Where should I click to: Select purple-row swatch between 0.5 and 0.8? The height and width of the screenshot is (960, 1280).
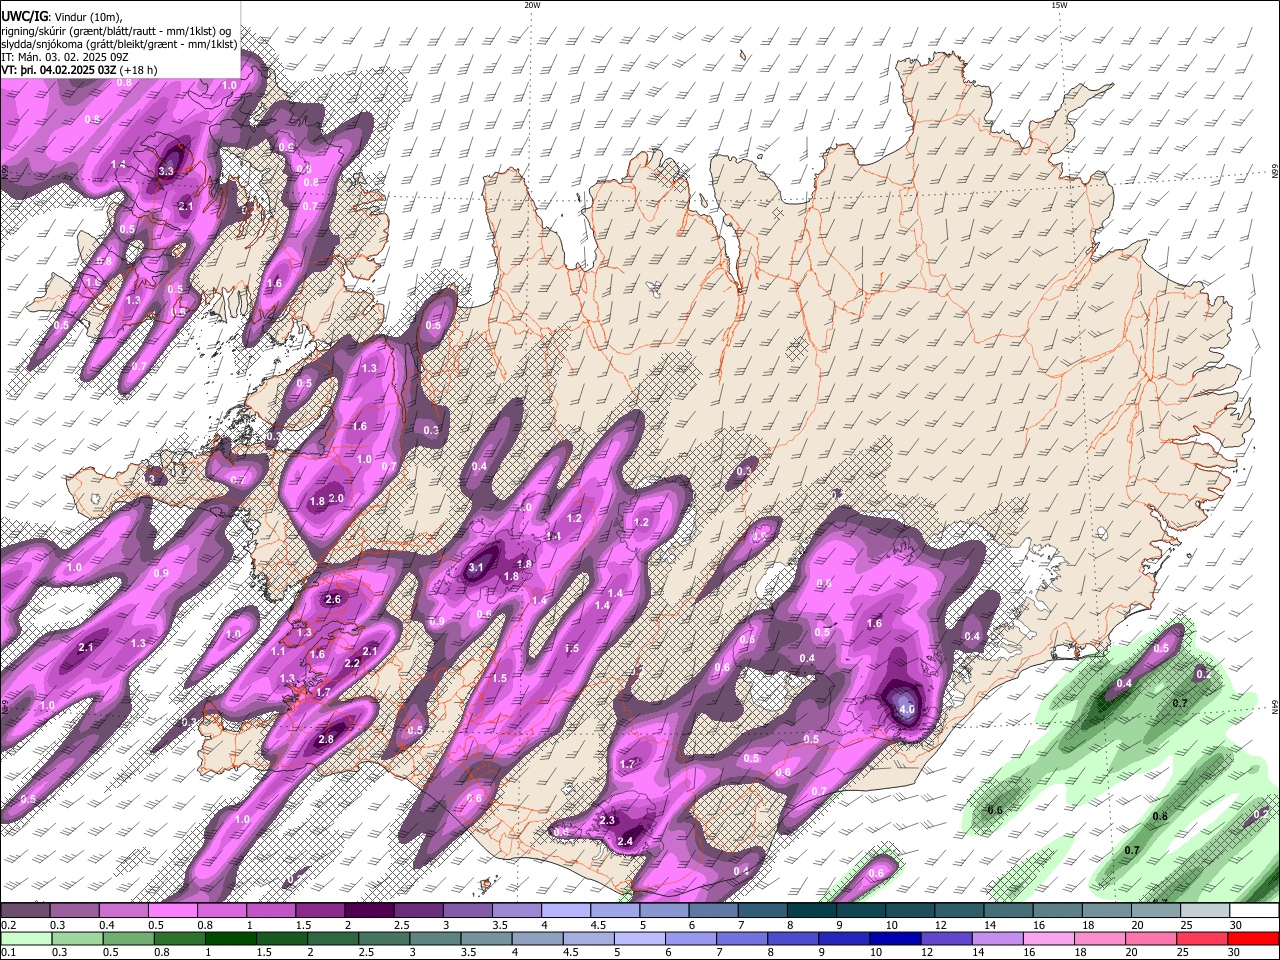click(x=172, y=911)
